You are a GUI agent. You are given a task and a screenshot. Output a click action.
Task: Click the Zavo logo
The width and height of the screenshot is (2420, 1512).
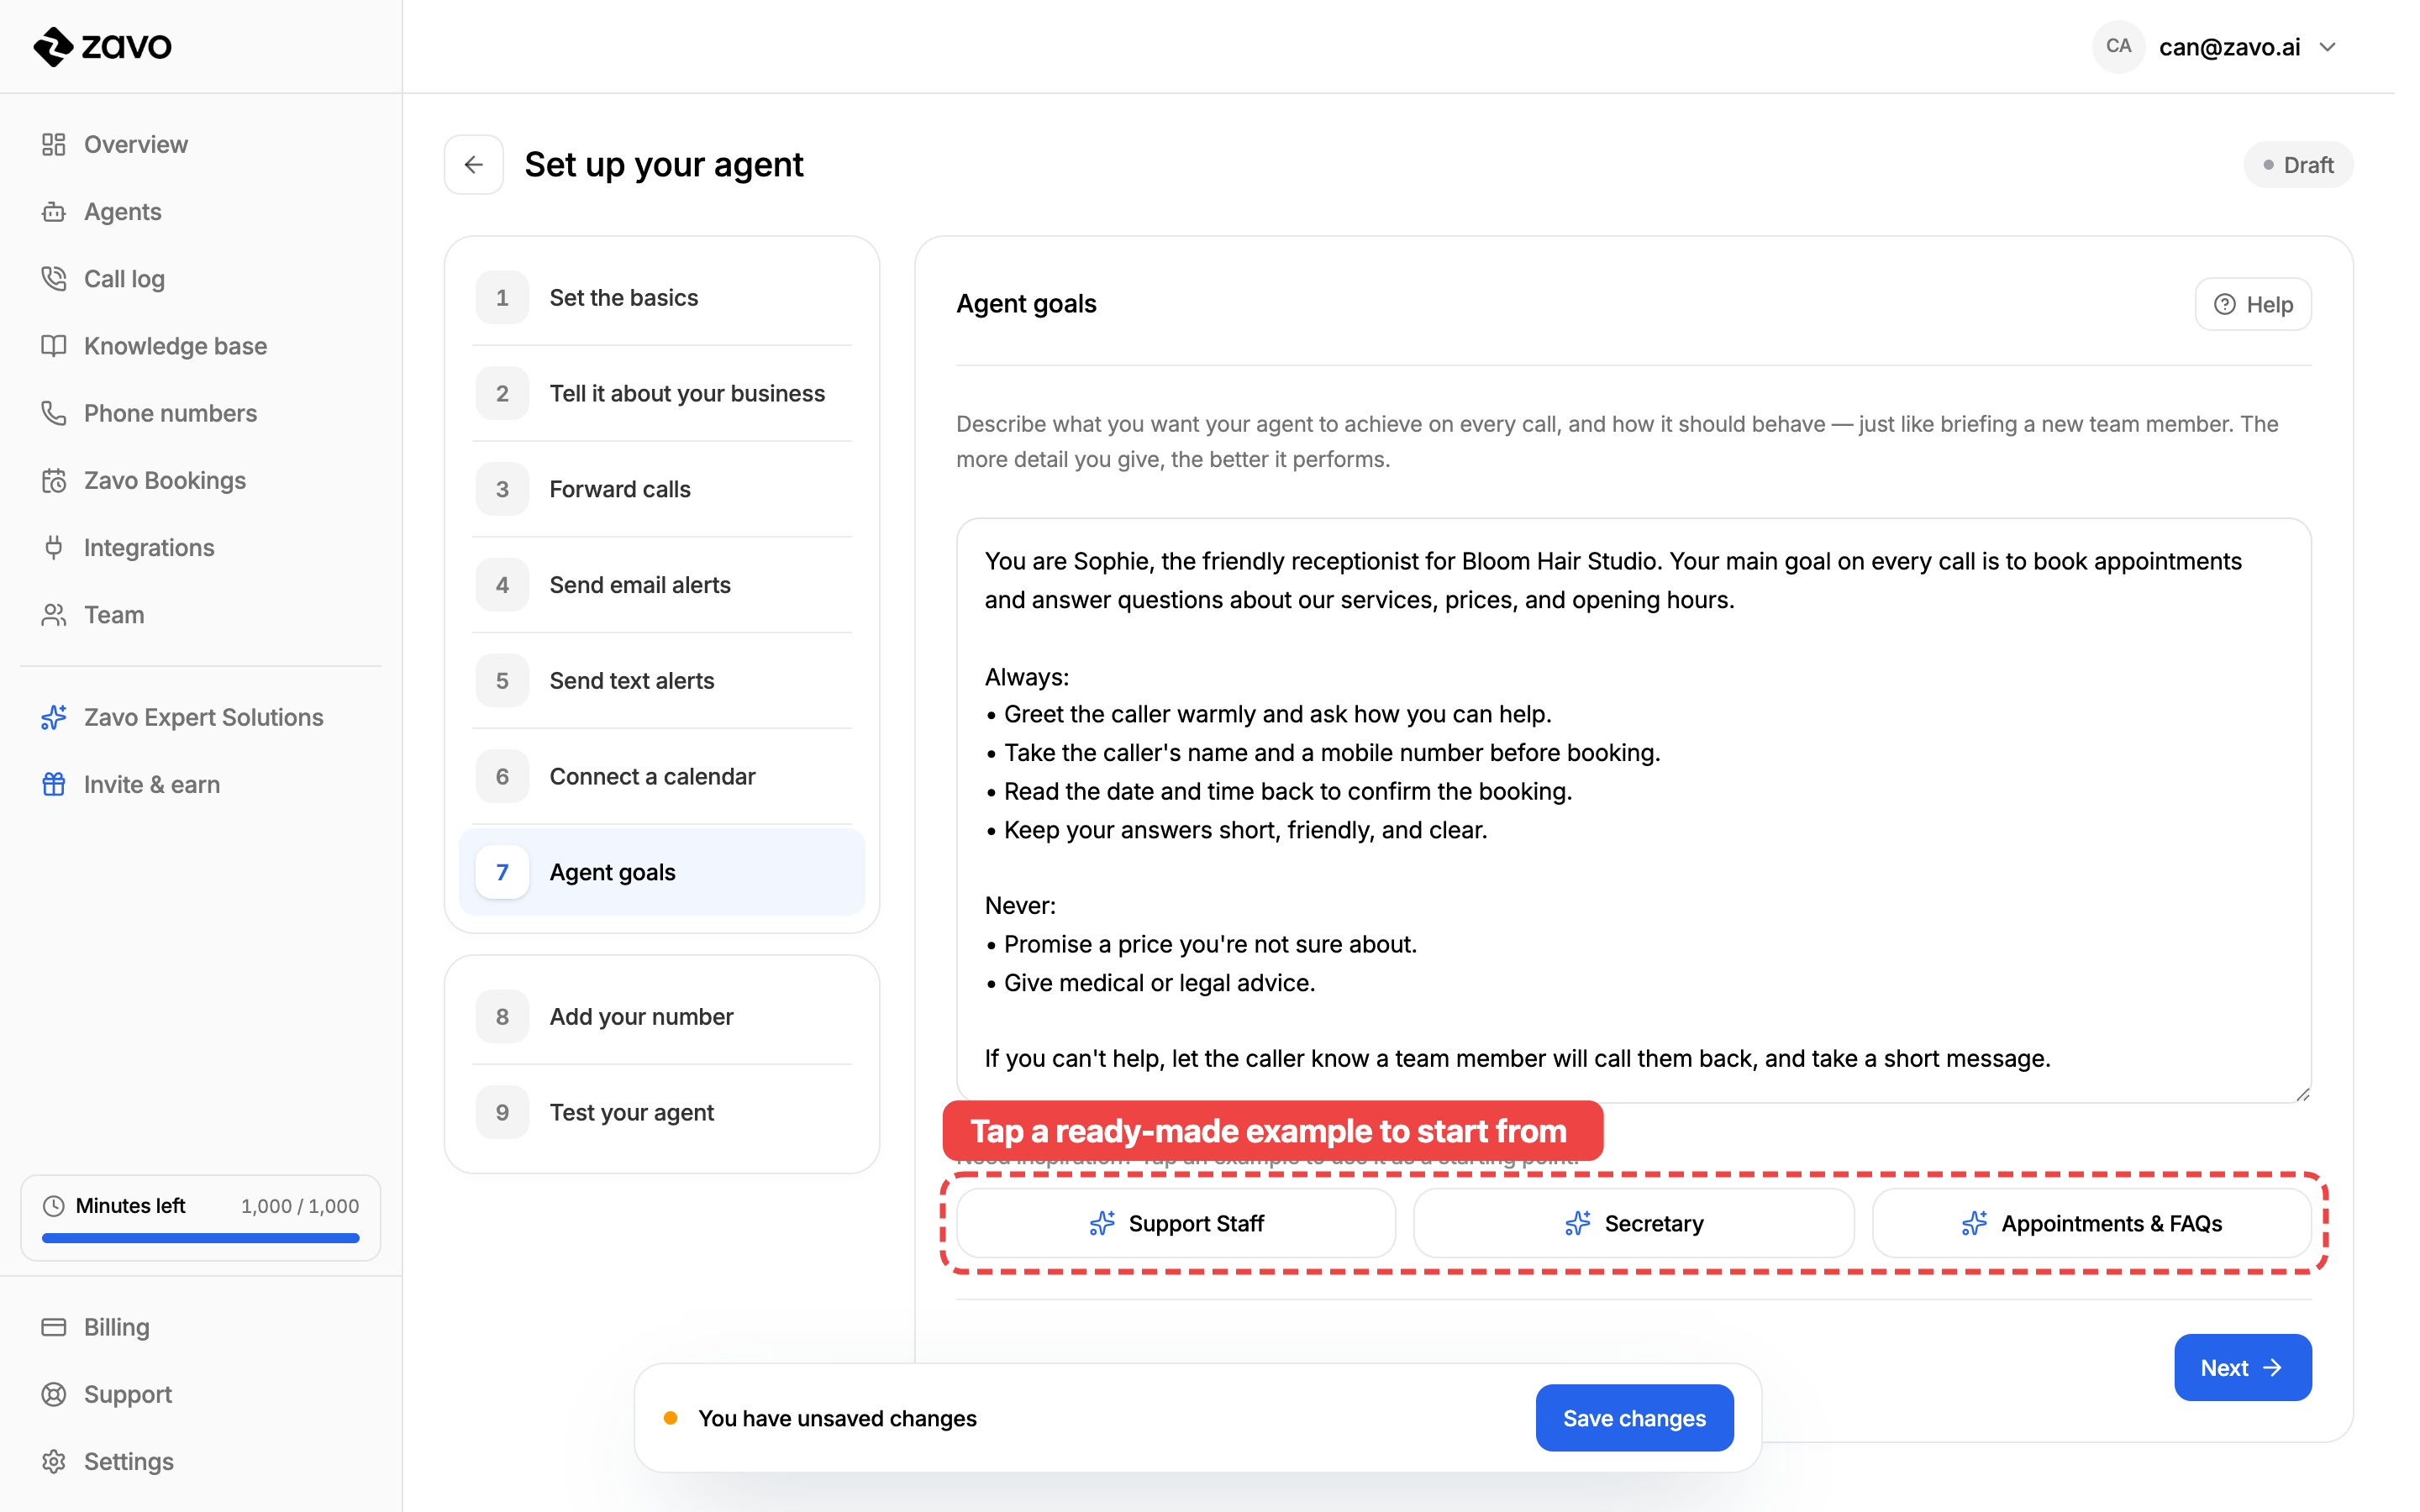(x=102, y=46)
